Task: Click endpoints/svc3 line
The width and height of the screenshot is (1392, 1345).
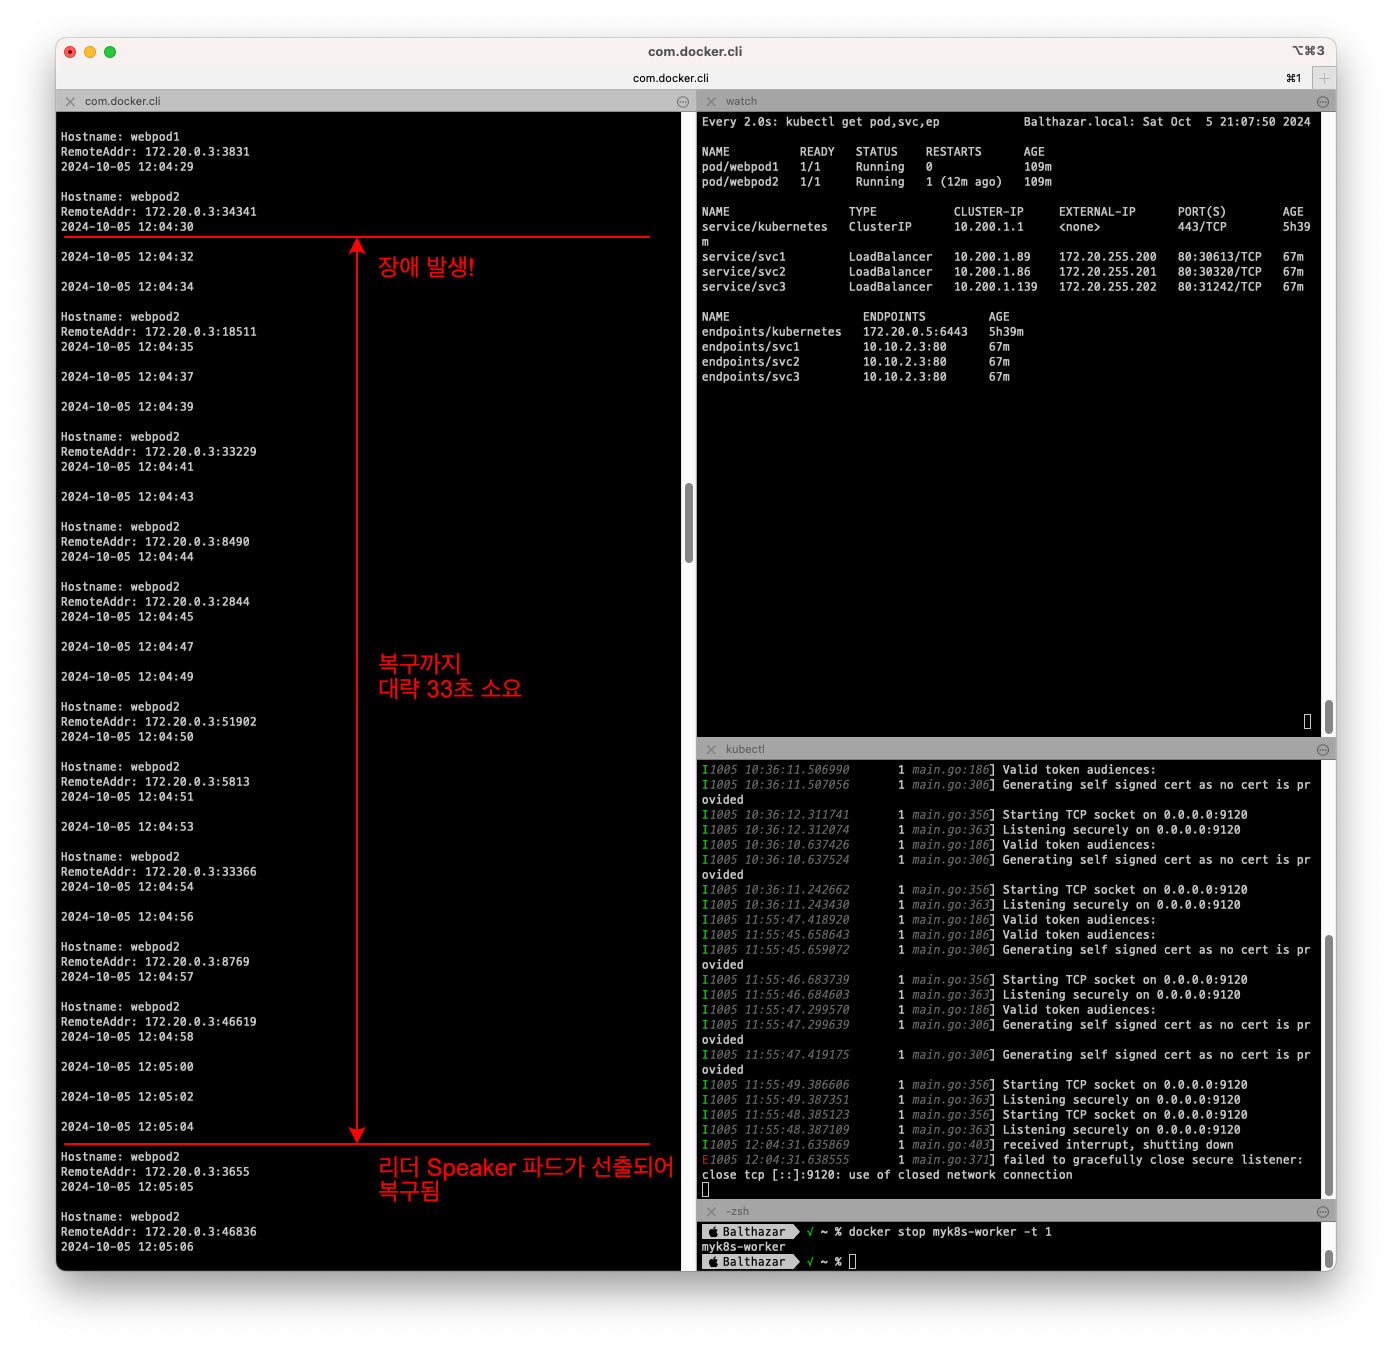Action: click(856, 377)
